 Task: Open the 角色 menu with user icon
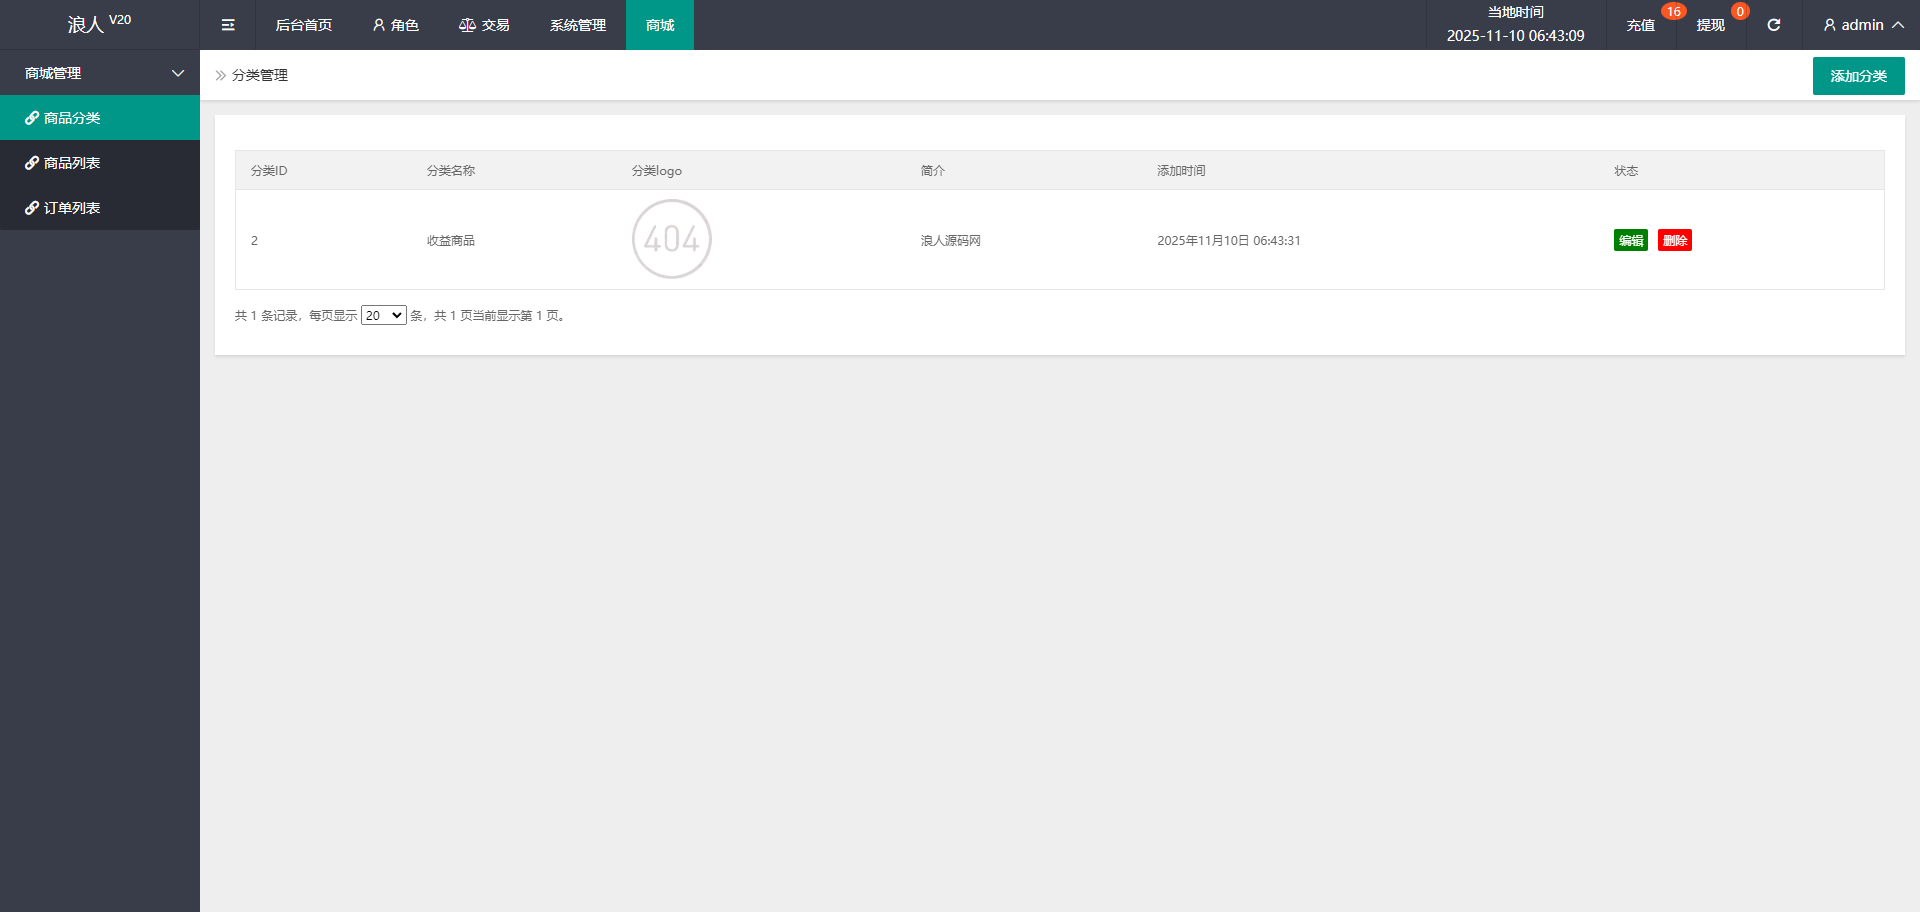click(395, 25)
